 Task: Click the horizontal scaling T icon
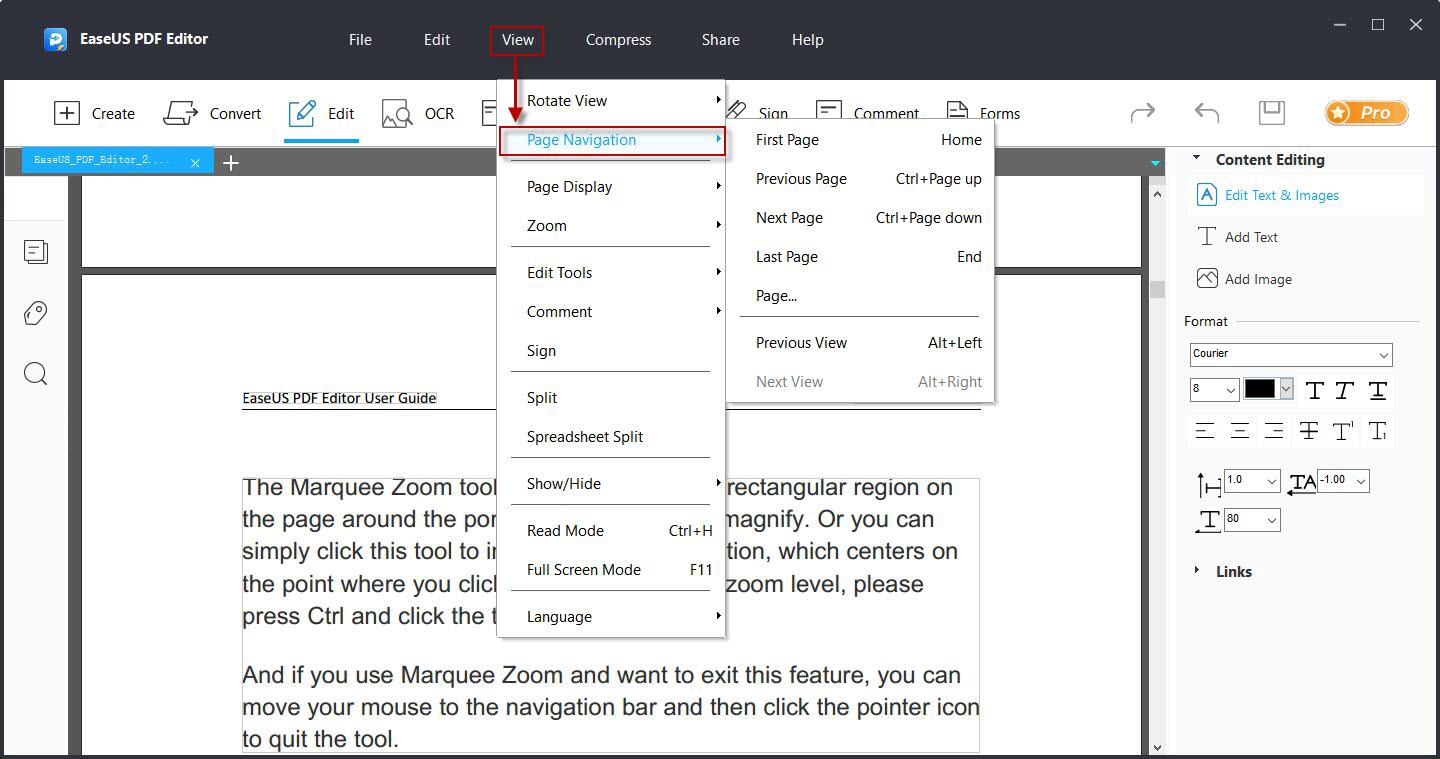(x=1209, y=521)
